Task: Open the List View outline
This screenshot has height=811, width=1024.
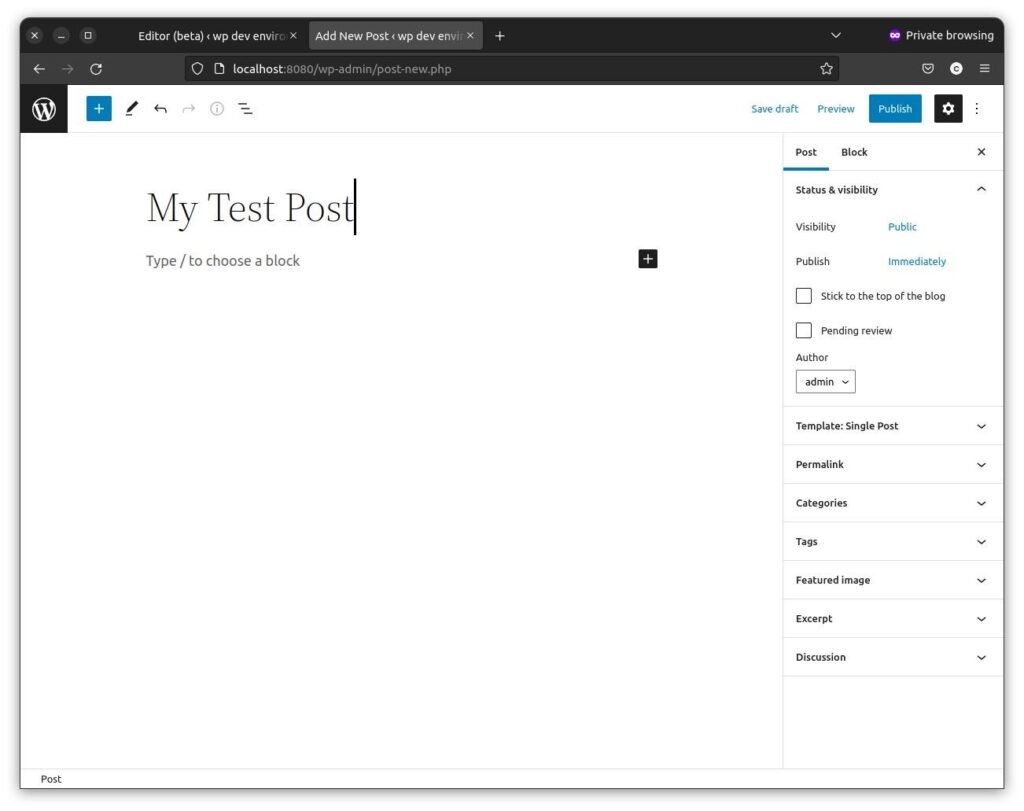Action: [x=246, y=109]
